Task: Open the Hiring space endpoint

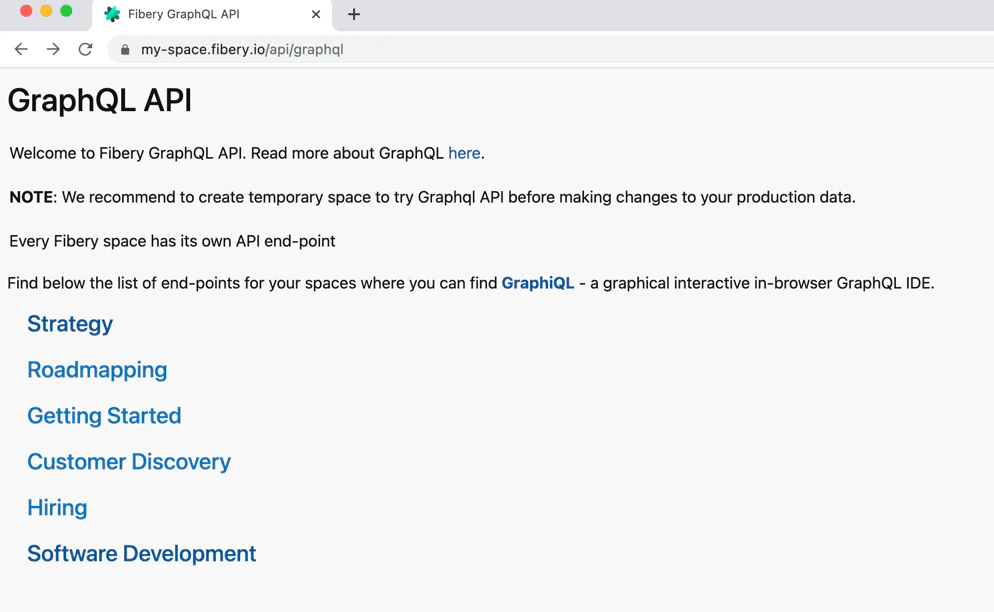Action: [57, 508]
